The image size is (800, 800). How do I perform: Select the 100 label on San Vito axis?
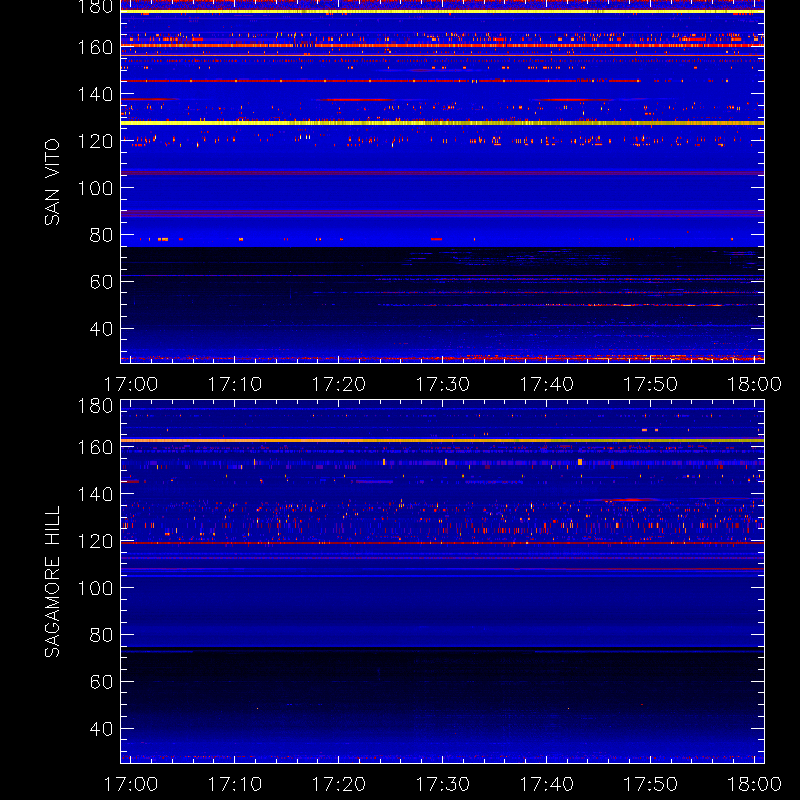point(95,188)
